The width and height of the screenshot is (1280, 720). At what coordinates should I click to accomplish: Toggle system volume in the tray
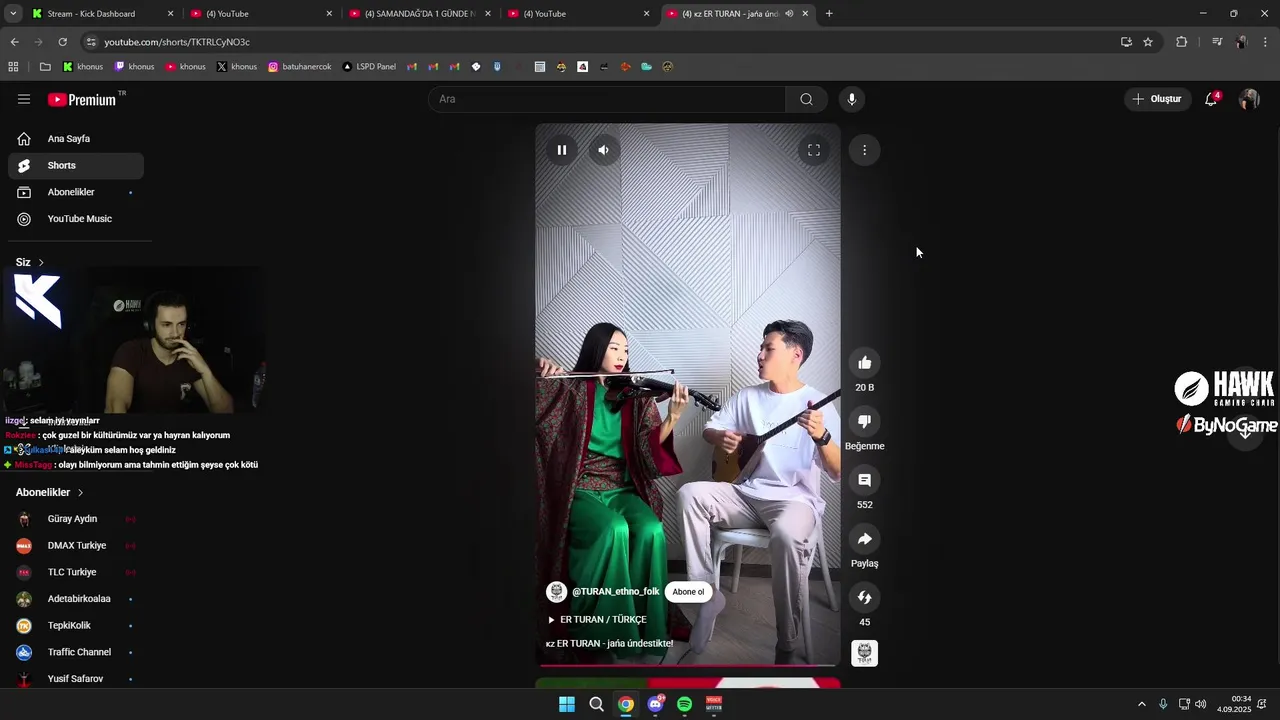1200,704
